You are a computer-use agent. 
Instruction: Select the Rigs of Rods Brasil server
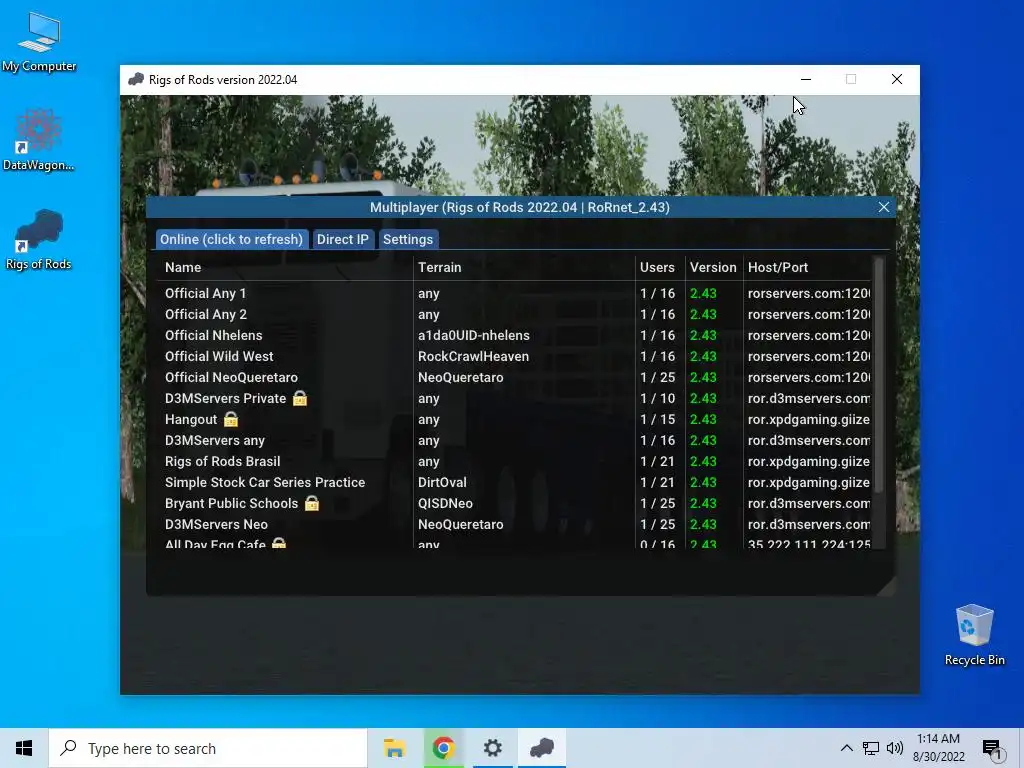(x=516, y=461)
